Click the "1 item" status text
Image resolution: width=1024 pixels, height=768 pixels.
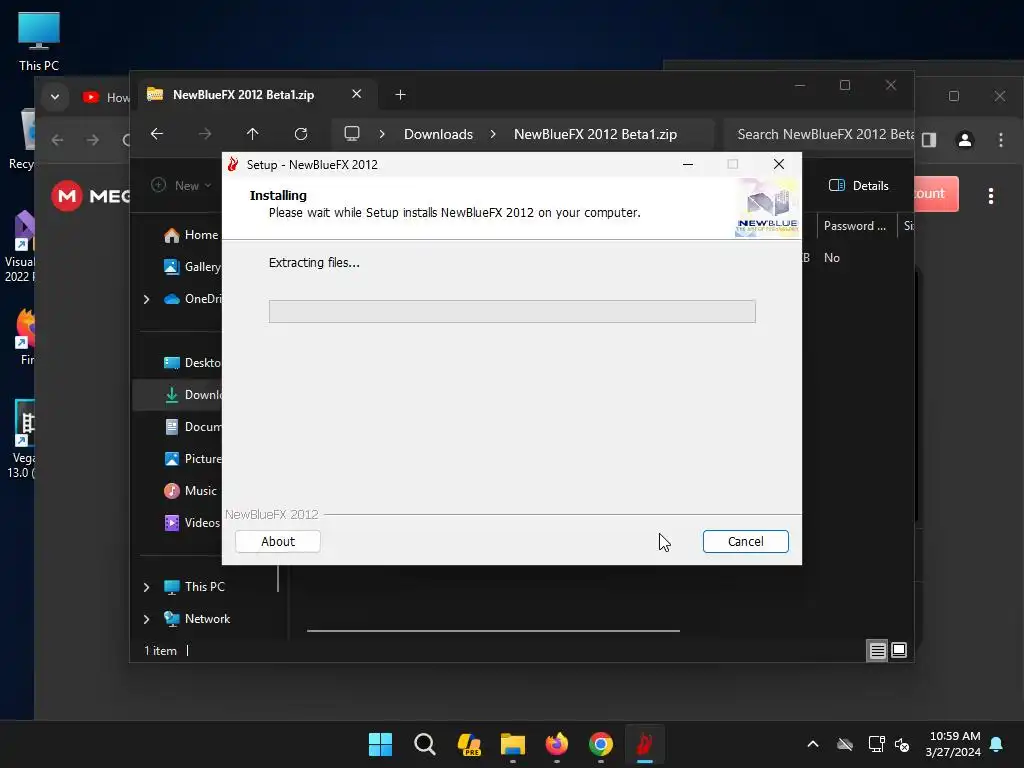click(160, 650)
